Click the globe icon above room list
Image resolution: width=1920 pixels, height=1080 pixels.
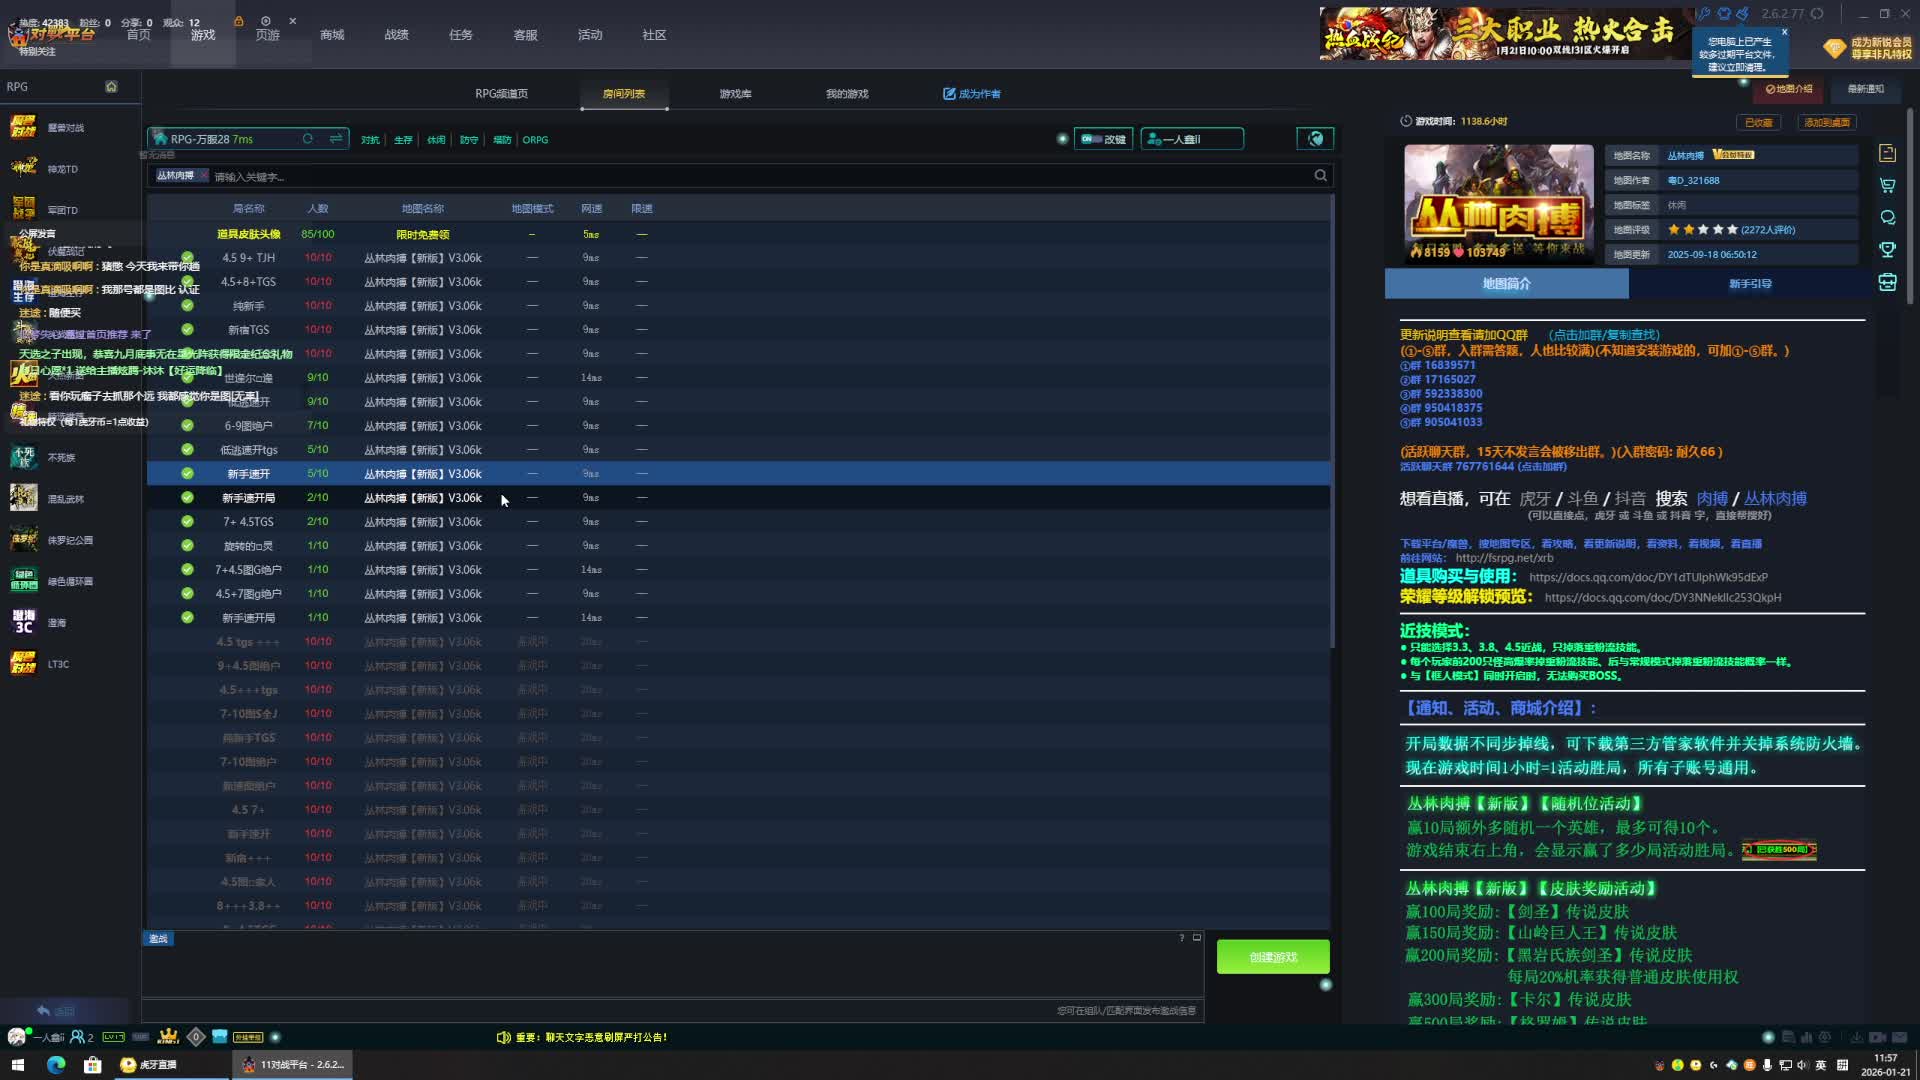tap(1315, 139)
